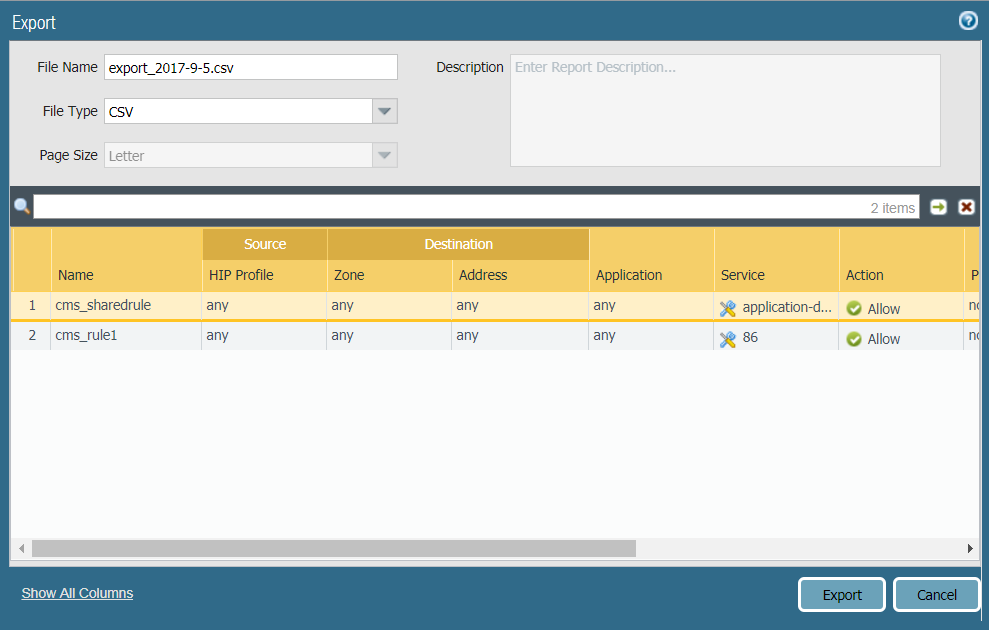This screenshot has height=630, width=989.
Task: Click Allow text in cms_sharedrule row
Action: [884, 309]
